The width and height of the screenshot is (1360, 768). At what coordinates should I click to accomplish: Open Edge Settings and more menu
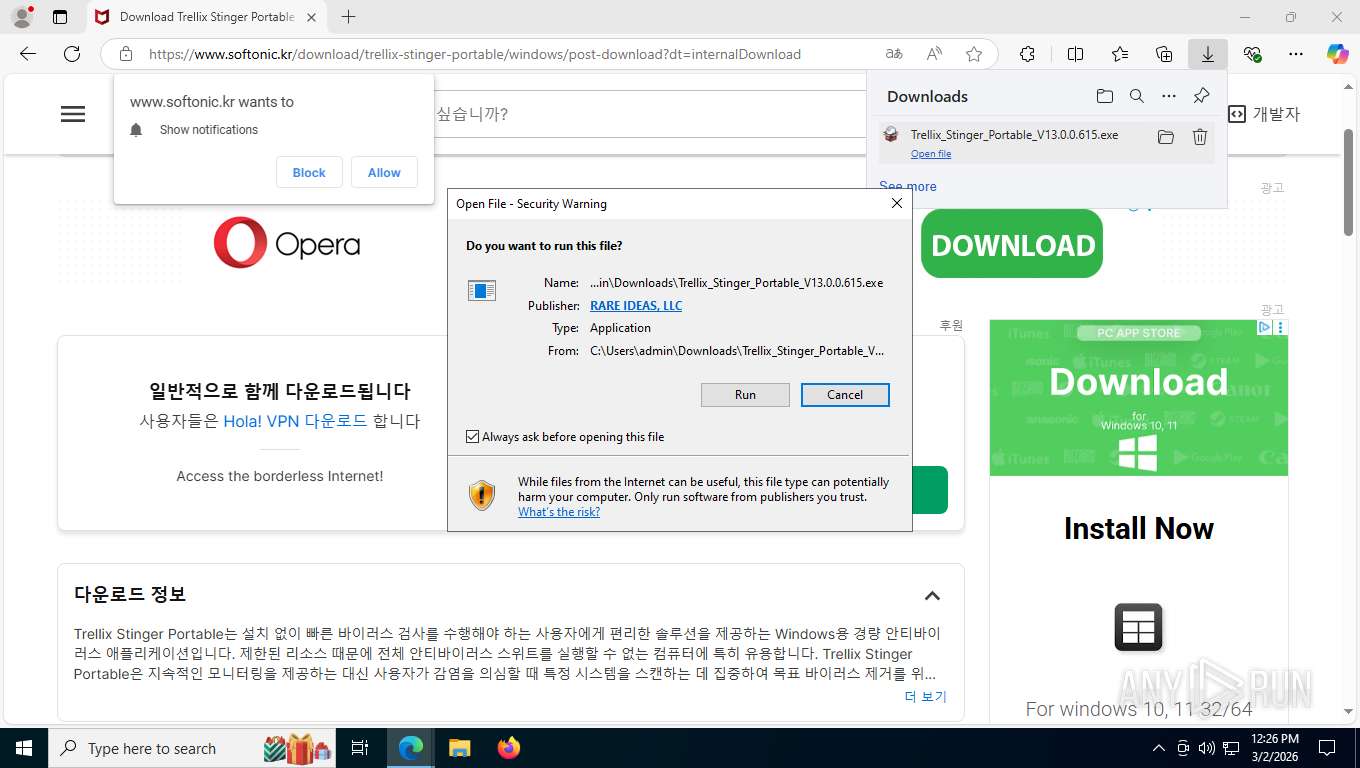[1296, 54]
